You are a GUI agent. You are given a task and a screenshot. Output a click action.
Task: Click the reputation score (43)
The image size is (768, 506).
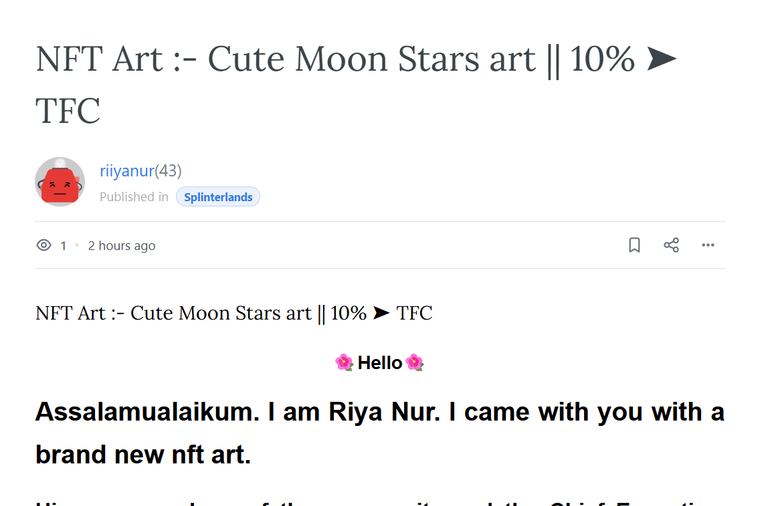168,171
